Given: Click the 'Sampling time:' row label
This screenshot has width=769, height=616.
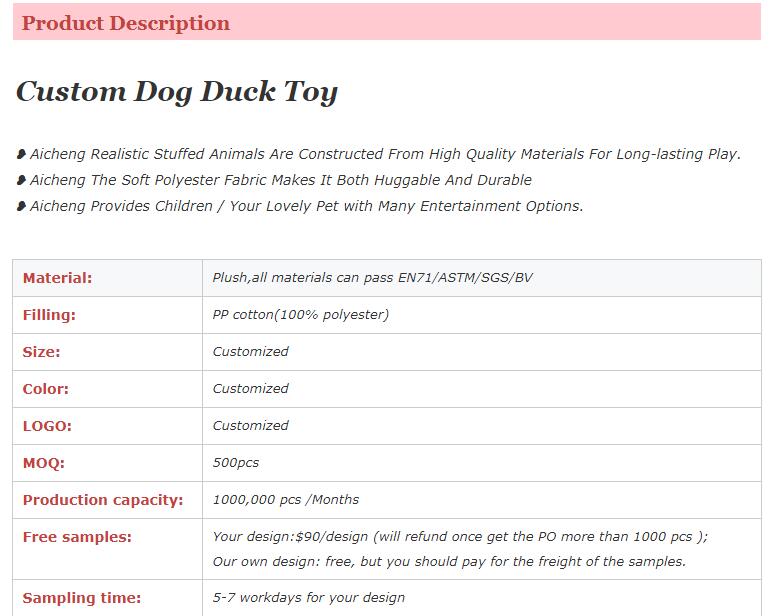Looking at the screenshot, I should coord(82,598).
